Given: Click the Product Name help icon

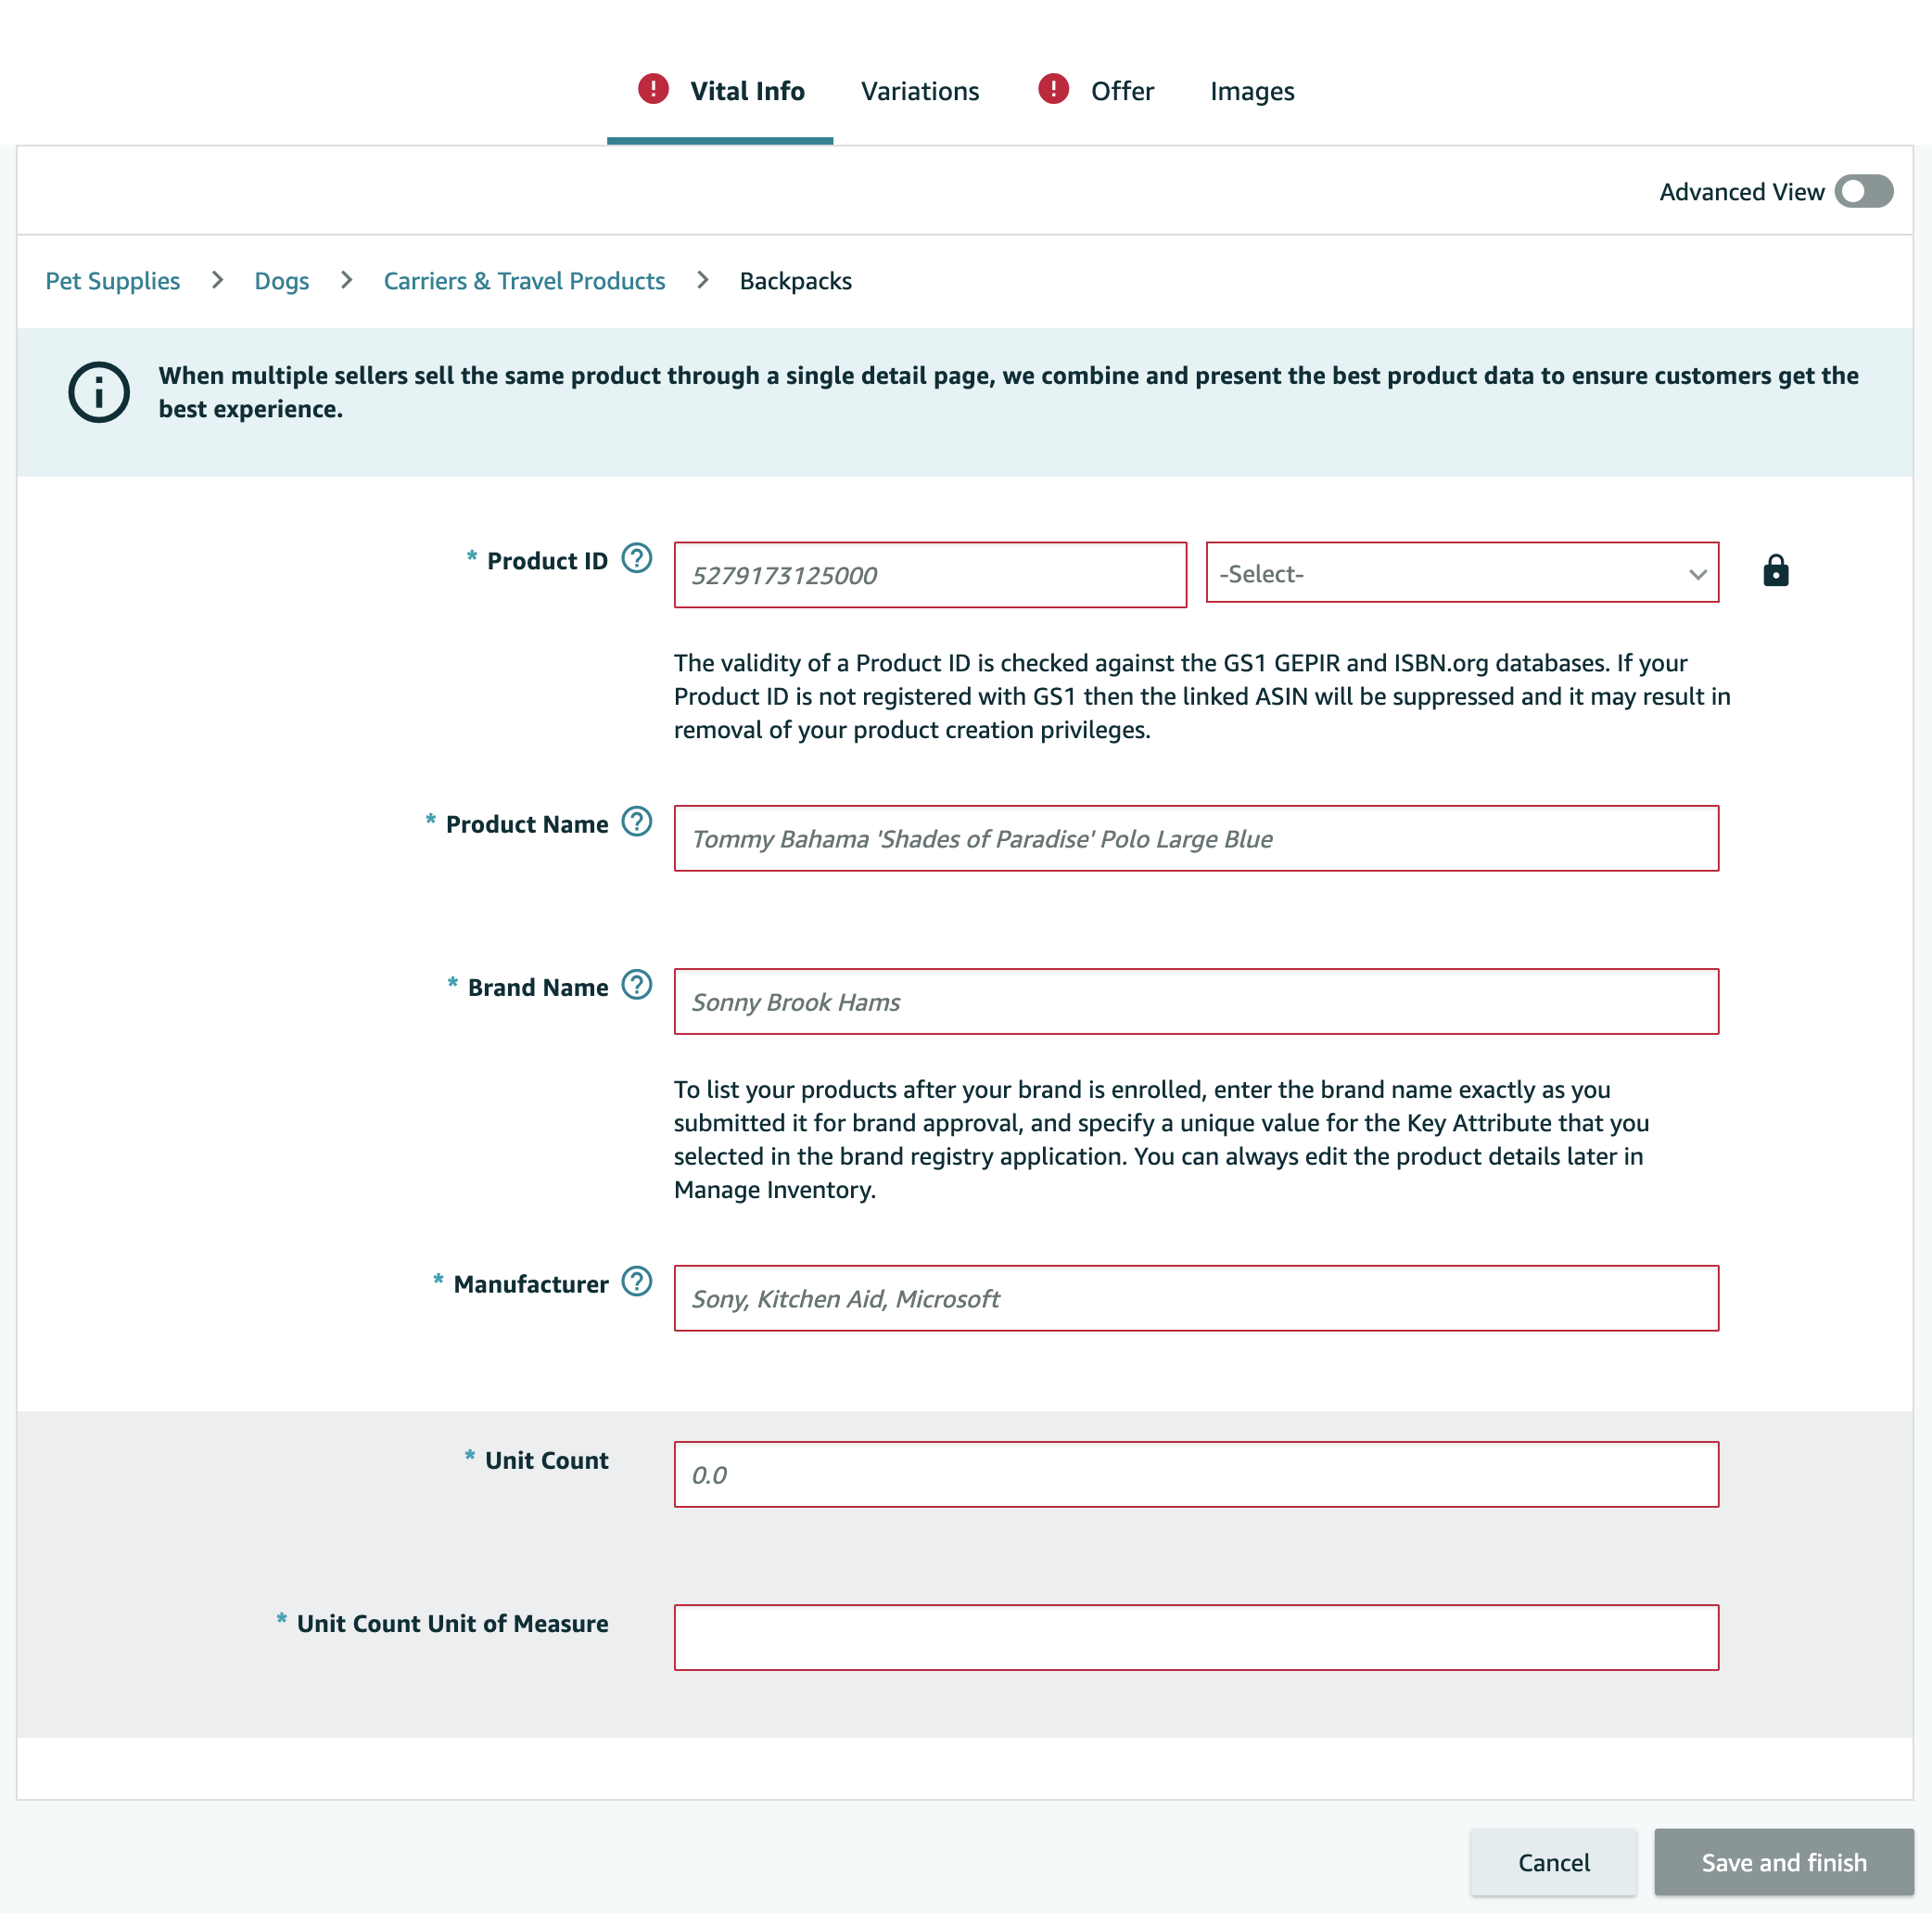Looking at the screenshot, I should click(x=636, y=821).
